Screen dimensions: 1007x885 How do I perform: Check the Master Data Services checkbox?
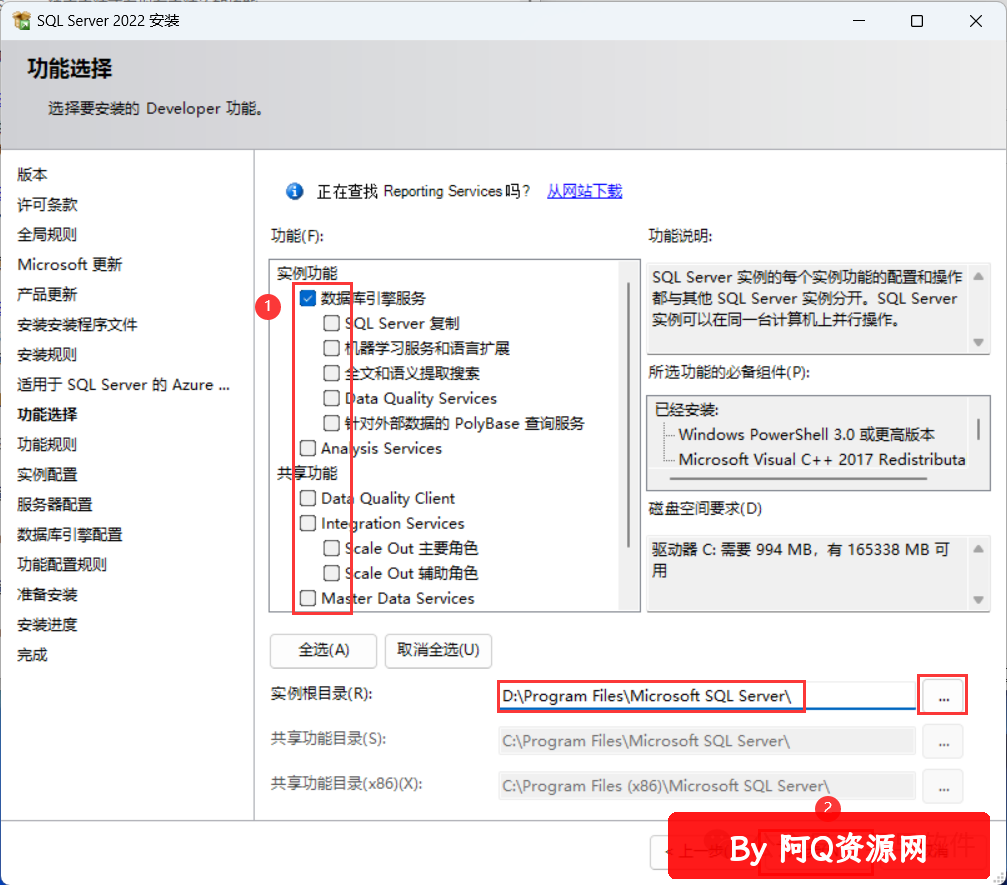tap(308, 598)
